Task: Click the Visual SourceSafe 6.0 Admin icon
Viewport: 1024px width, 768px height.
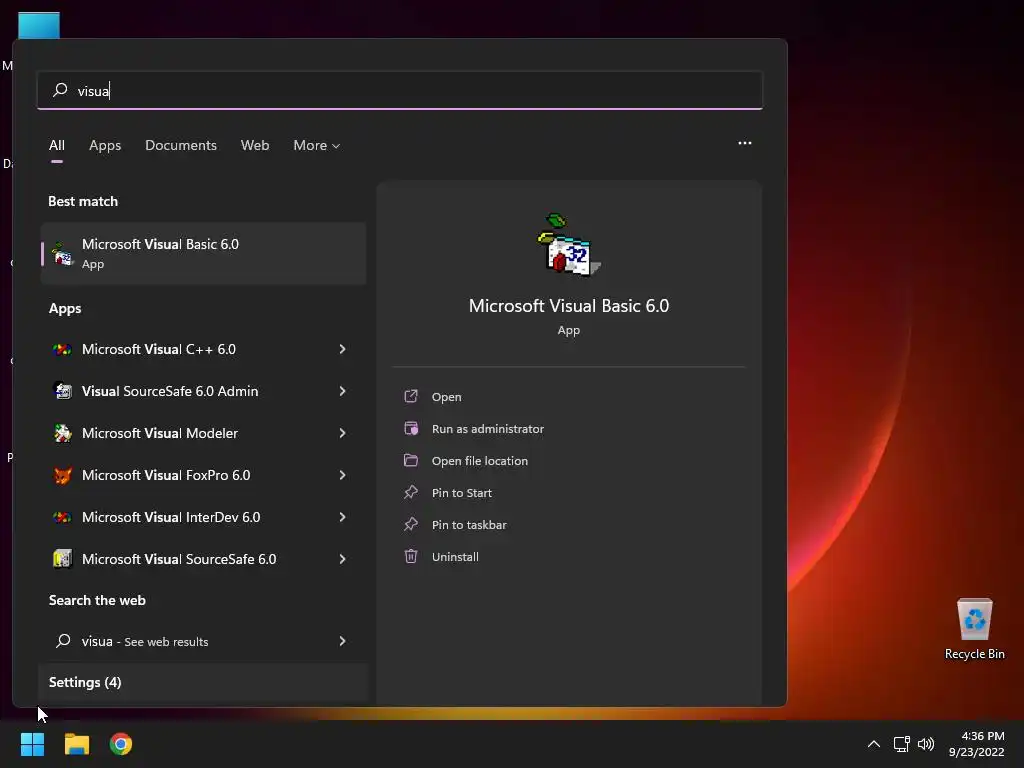Action: point(62,391)
